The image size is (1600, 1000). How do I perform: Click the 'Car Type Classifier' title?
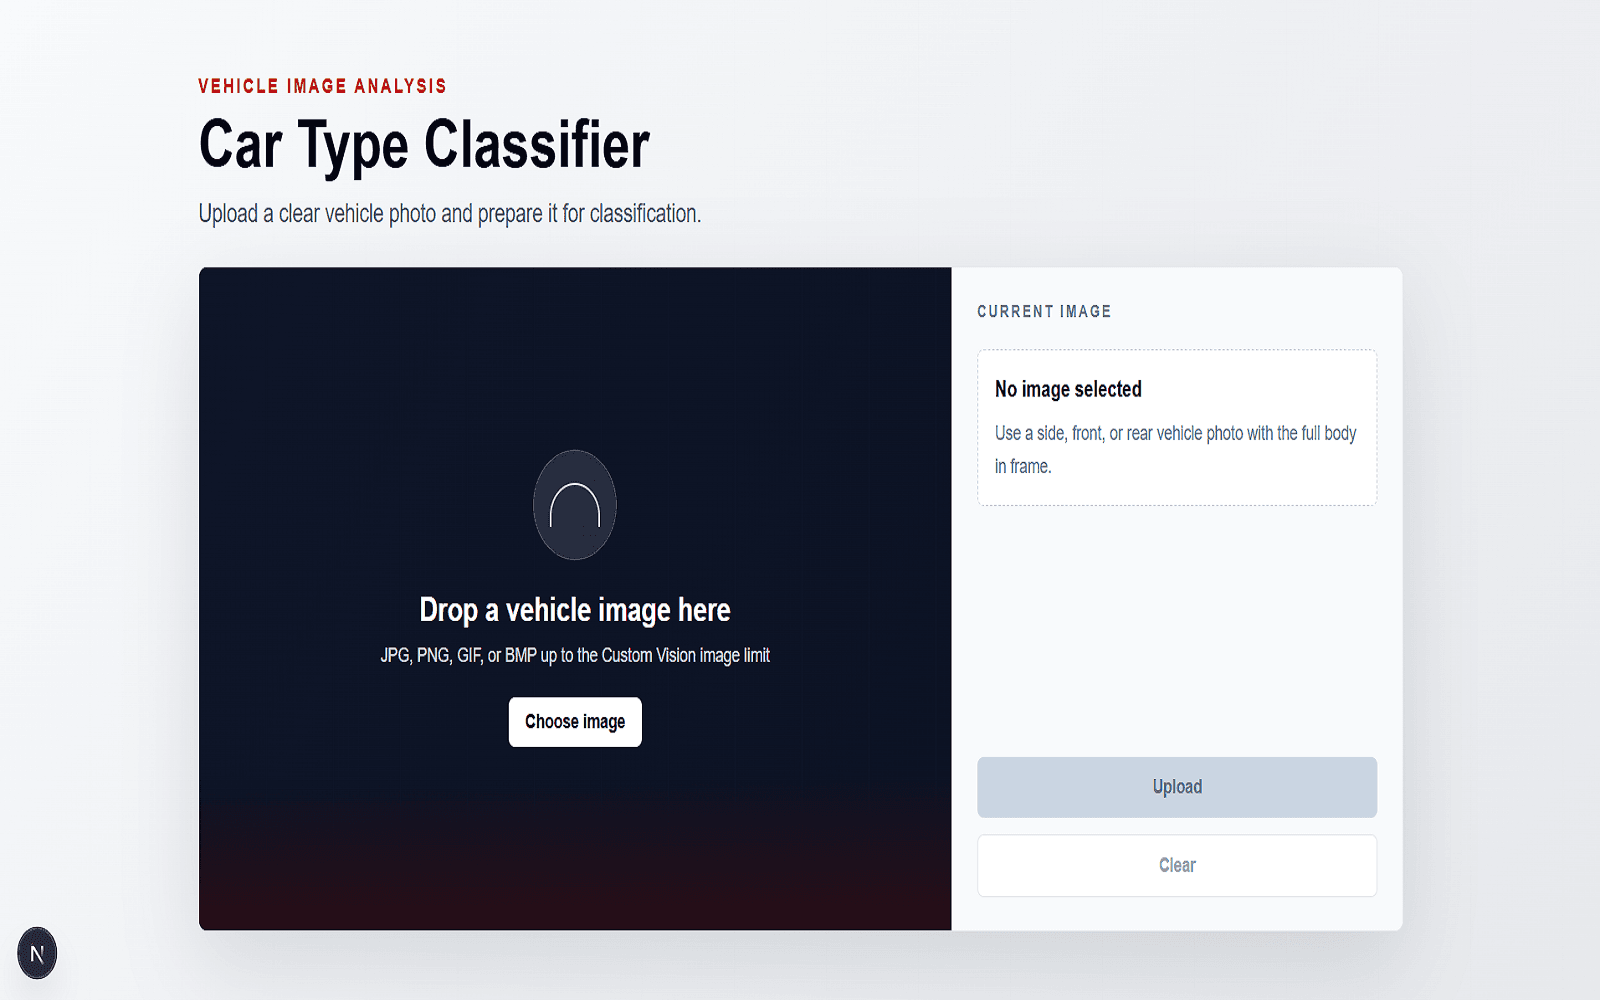pyautogui.click(x=424, y=145)
